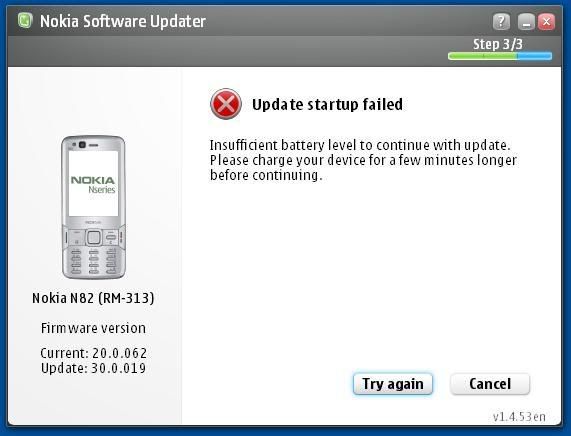This screenshot has height=436, width=571.
Task: Click the Nokia N82 (RM-313) model label
Action: pos(93,298)
